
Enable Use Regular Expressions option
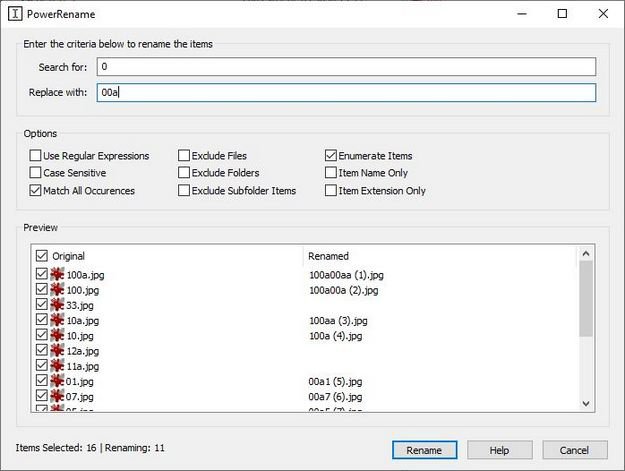pos(36,156)
